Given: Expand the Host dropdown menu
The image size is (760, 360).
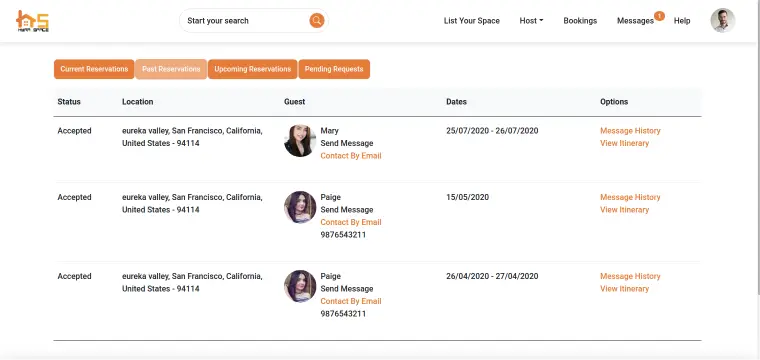Looking at the screenshot, I should (531, 21).
